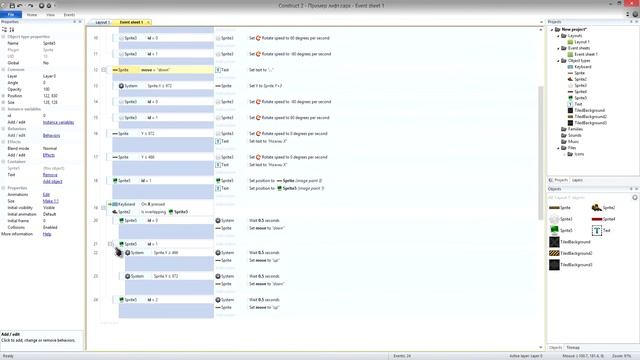The height and width of the screenshot is (360, 640).
Task: Collapse Object type properties section
Action: pos(3,37)
